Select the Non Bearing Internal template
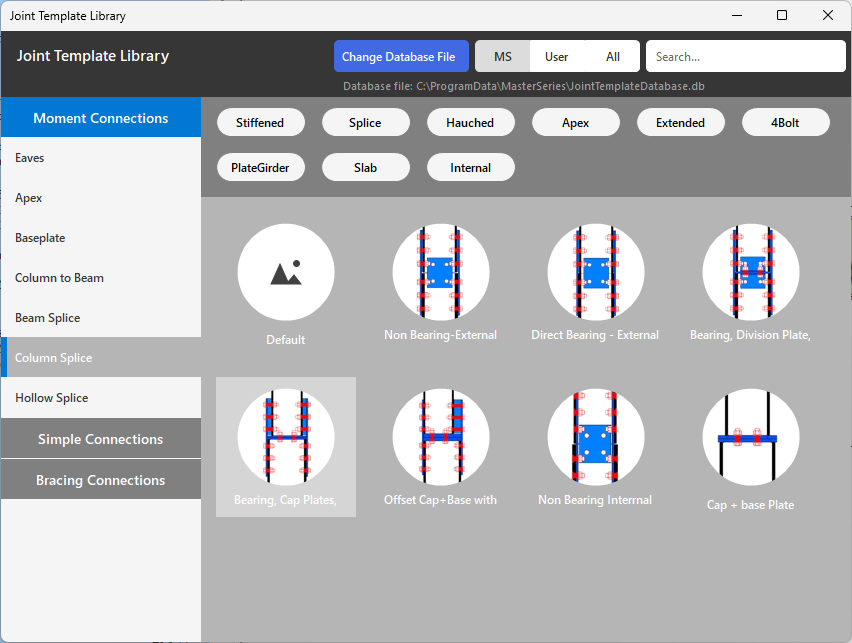852x643 pixels. click(x=595, y=437)
